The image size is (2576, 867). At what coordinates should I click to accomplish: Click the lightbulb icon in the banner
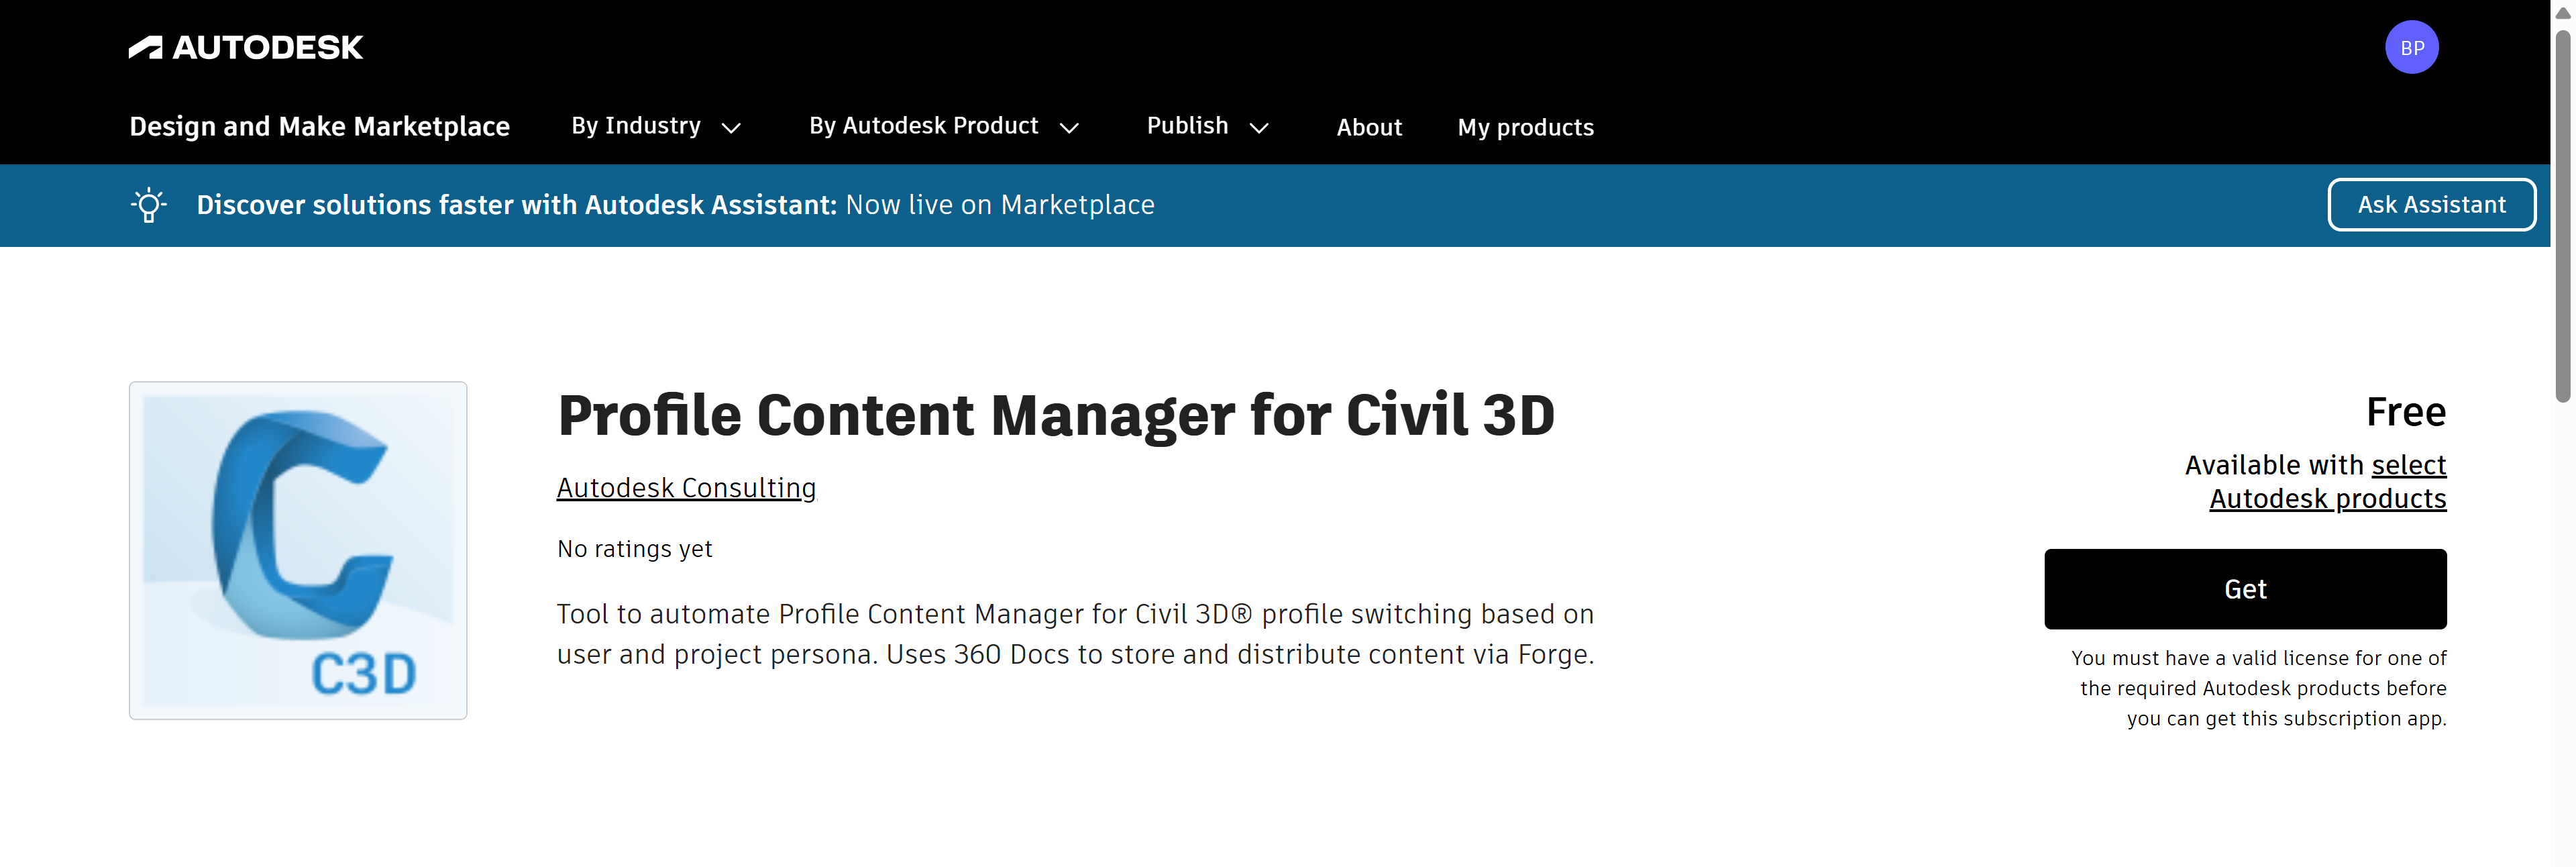click(x=148, y=205)
